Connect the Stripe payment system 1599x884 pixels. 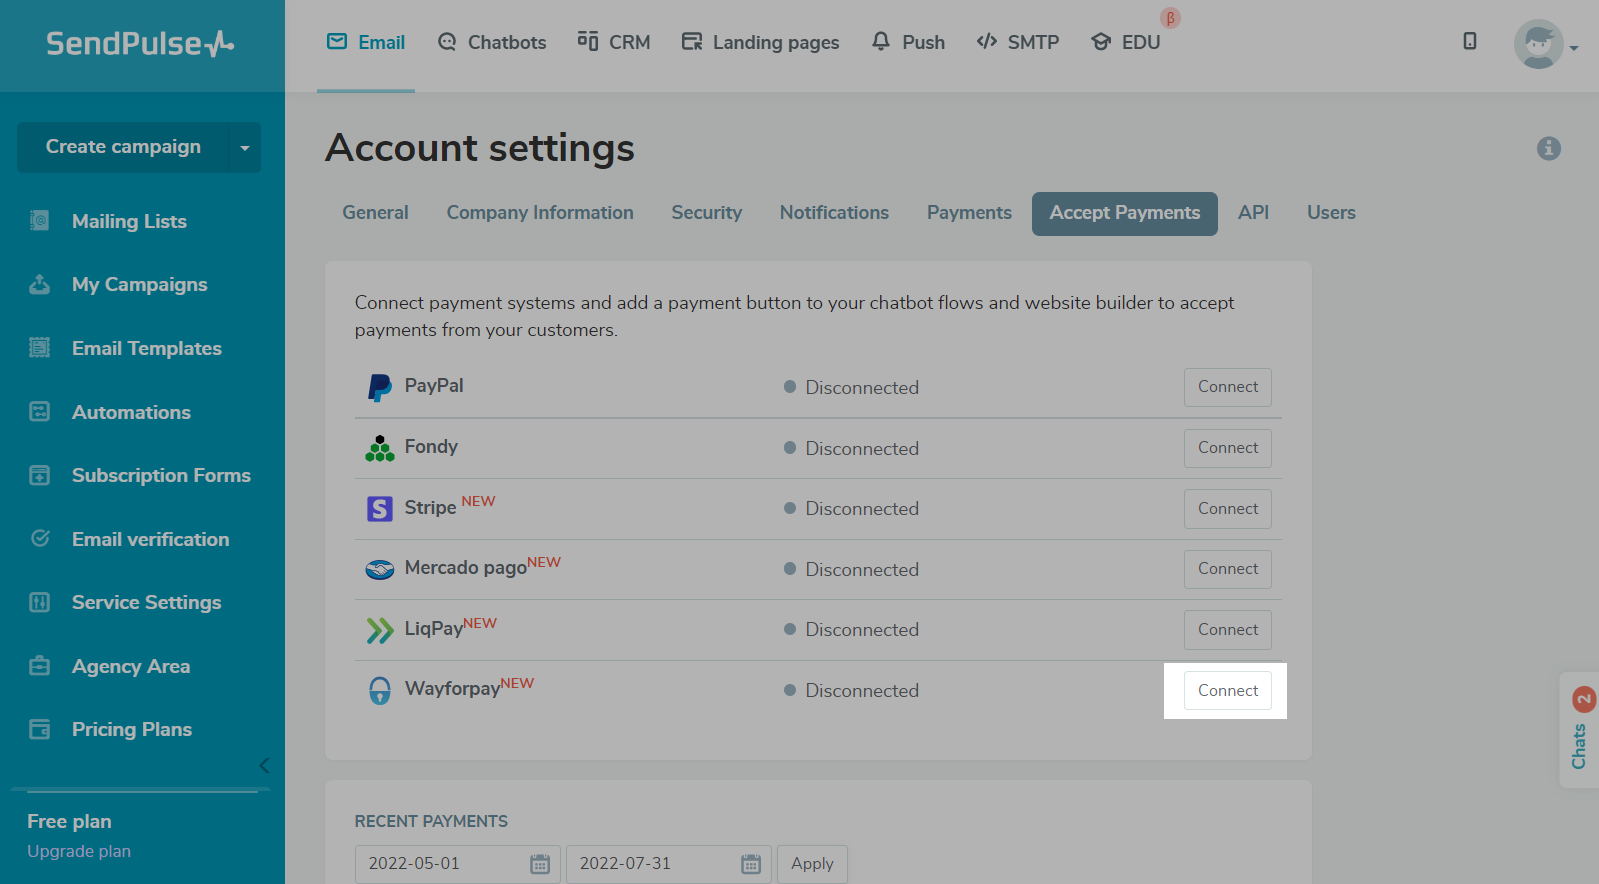1227,509
